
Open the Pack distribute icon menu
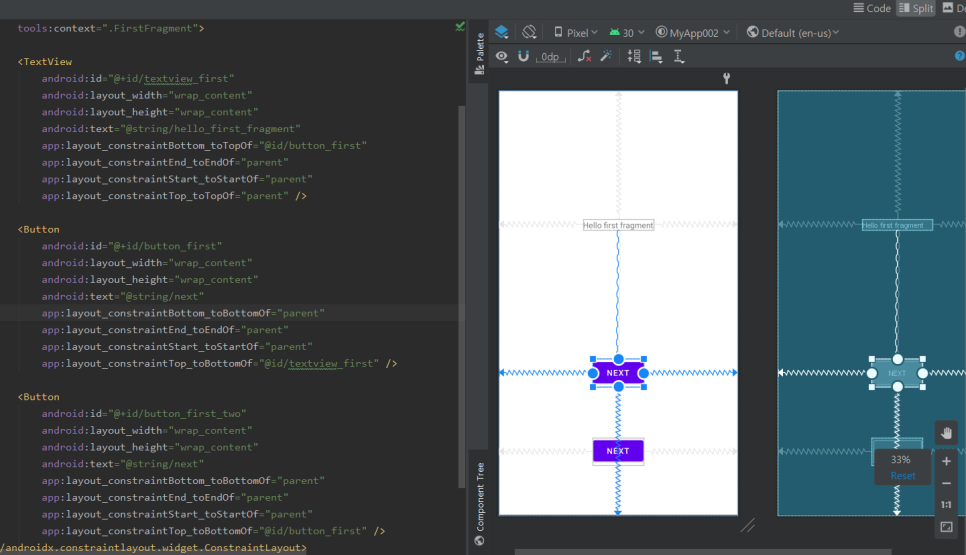pyautogui.click(x=634, y=57)
